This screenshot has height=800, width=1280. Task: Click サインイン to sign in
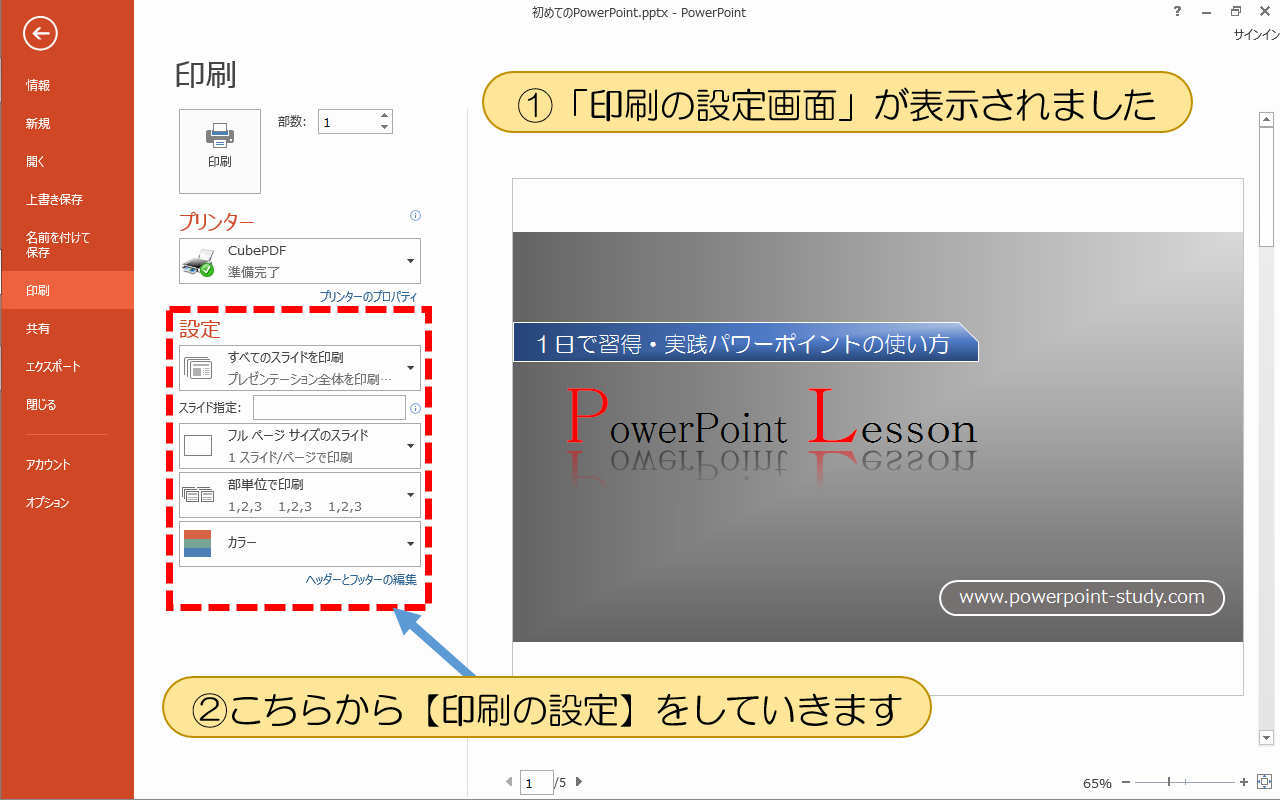1256,34
